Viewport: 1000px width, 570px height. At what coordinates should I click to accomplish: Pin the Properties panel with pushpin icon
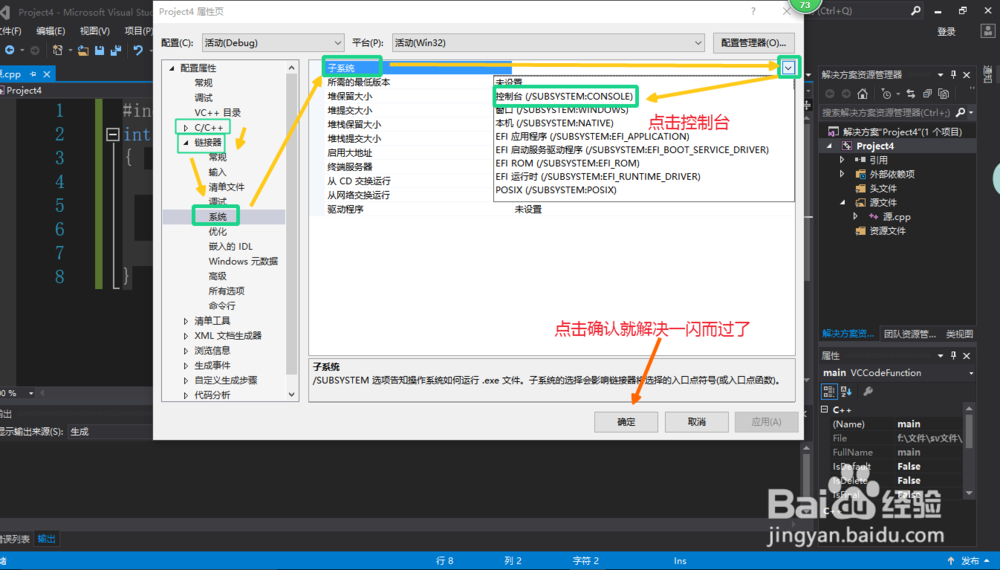pyautogui.click(x=953, y=356)
